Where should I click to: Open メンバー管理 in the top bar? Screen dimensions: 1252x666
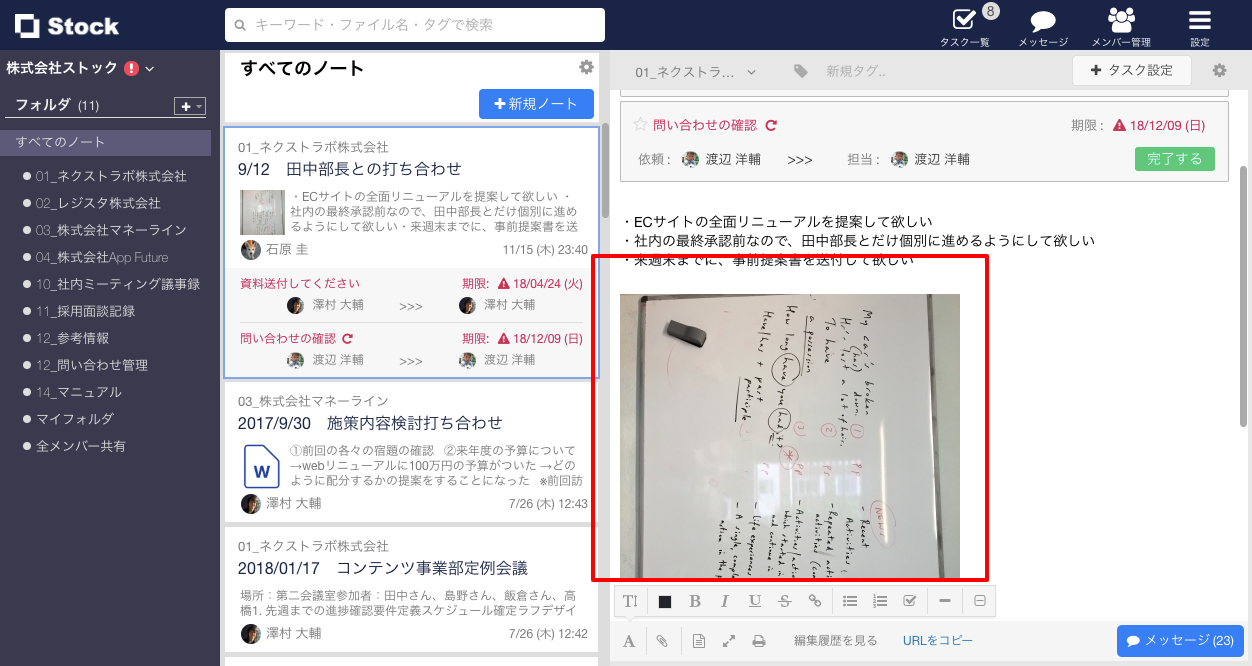pyautogui.click(x=1120, y=25)
